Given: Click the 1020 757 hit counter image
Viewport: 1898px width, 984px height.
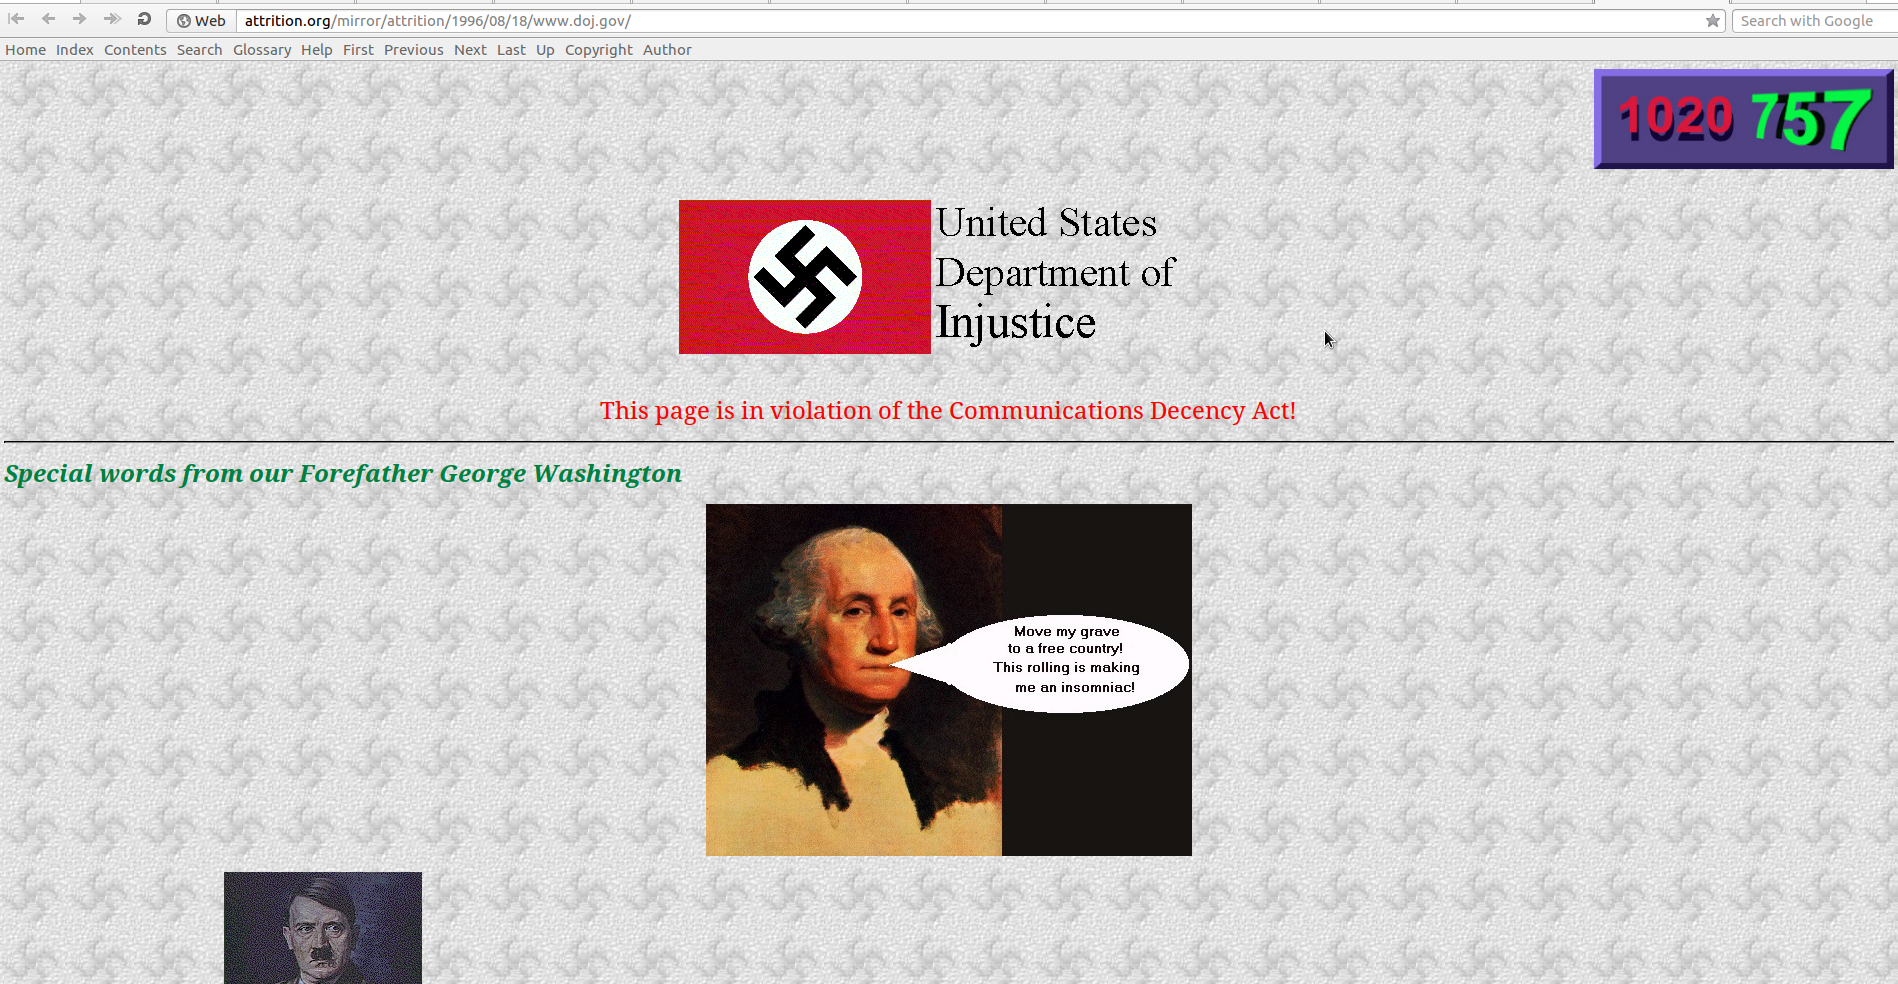Looking at the screenshot, I should pyautogui.click(x=1743, y=119).
